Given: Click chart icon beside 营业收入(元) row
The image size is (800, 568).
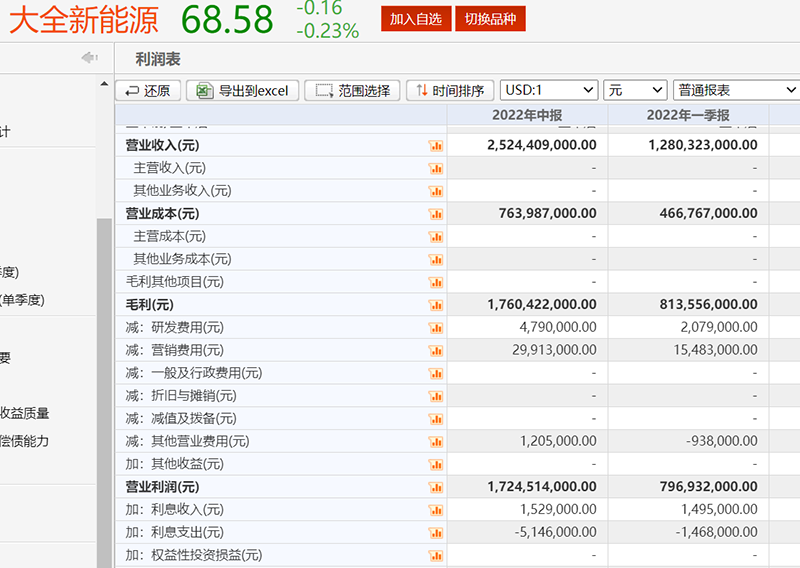Looking at the screenshot, I should tap(435, 145).
